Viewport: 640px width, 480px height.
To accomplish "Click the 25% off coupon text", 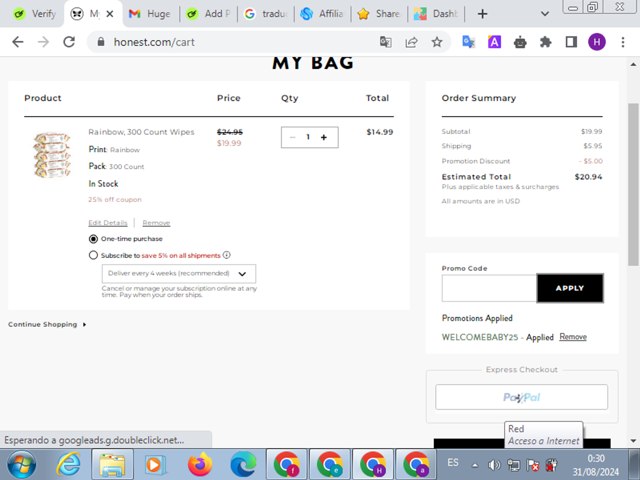I will (115, 200).
